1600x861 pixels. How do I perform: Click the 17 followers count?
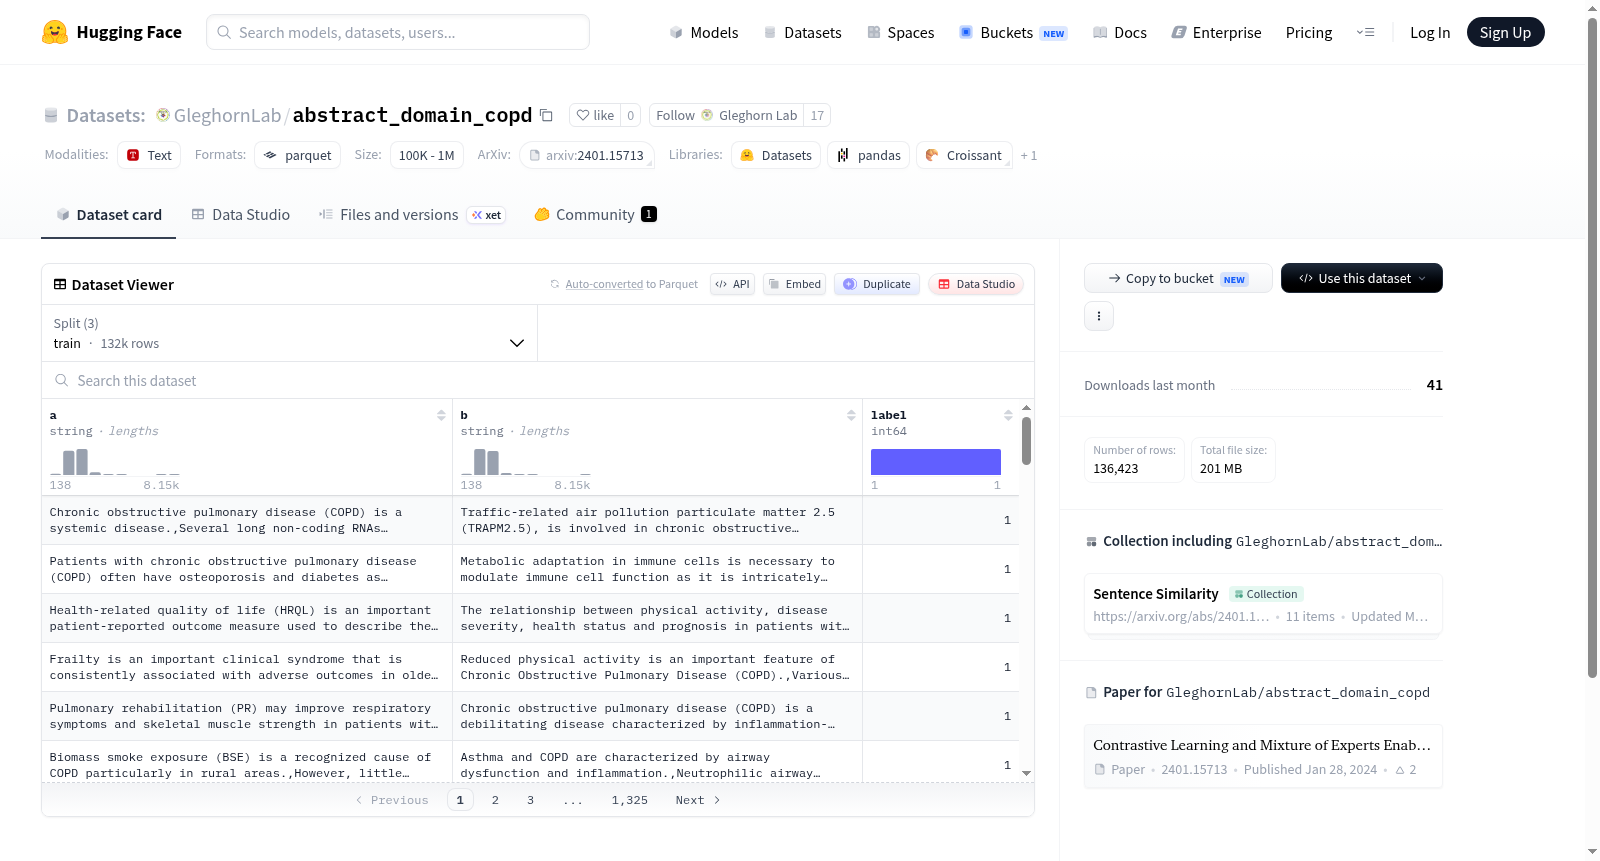click(817, 115)
